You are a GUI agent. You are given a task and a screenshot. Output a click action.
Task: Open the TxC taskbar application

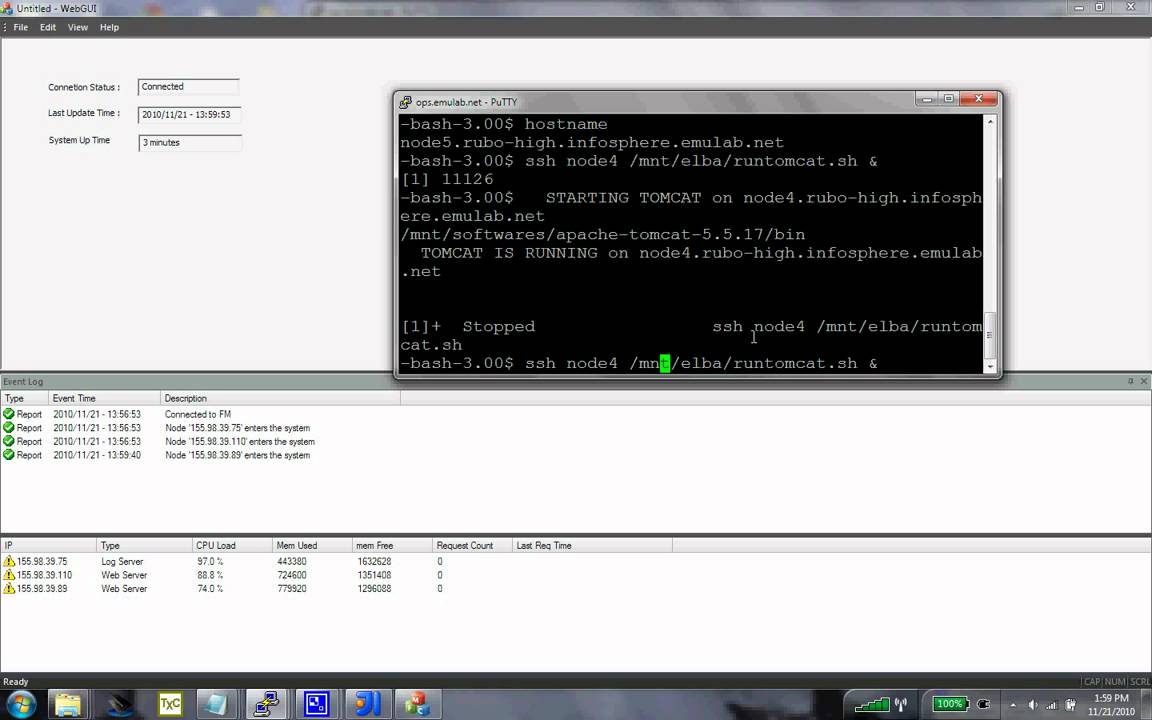click(170, 705)
